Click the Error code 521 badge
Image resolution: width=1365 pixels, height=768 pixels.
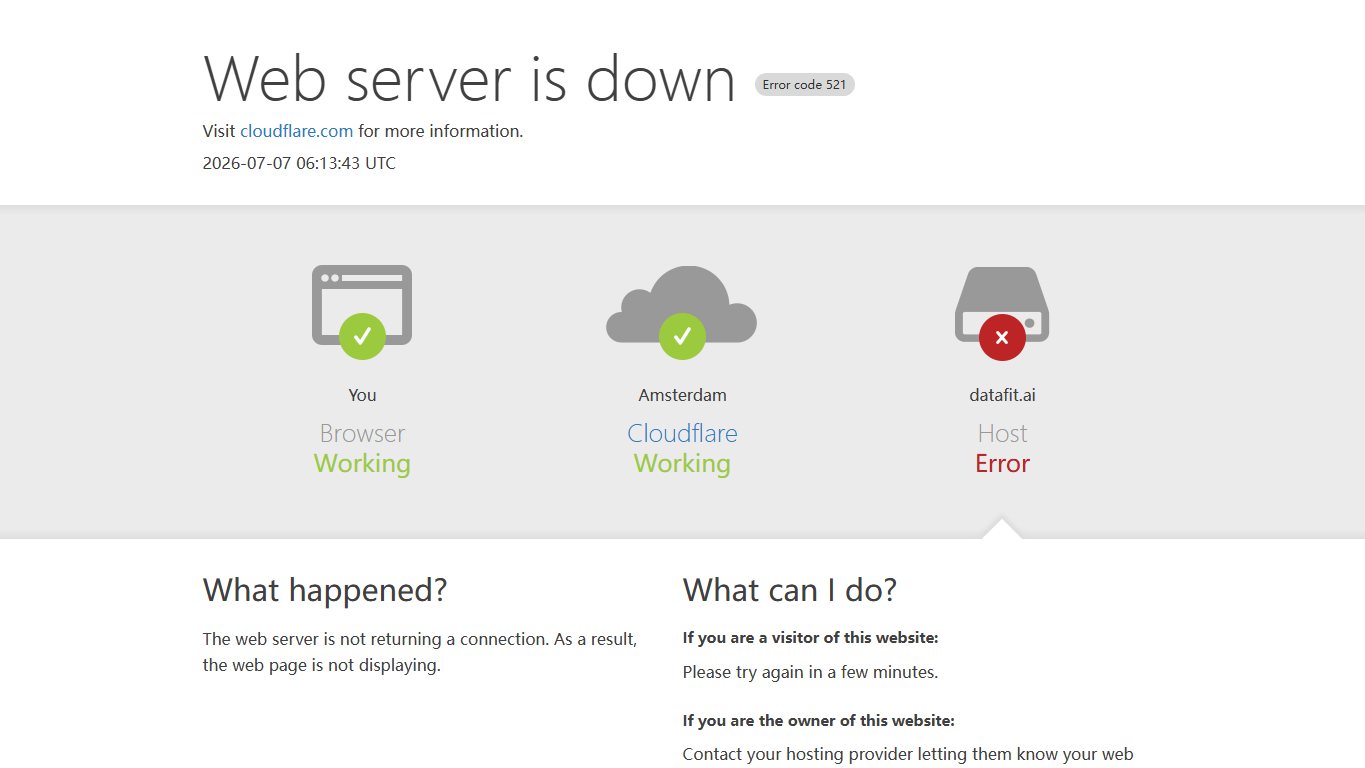pyautogui.click(x=805, y=85)
